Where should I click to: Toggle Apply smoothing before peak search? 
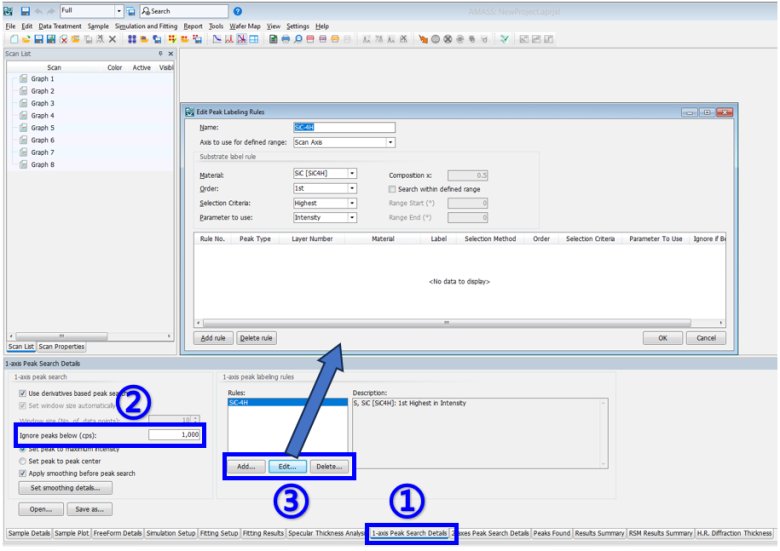click(23, 473)
